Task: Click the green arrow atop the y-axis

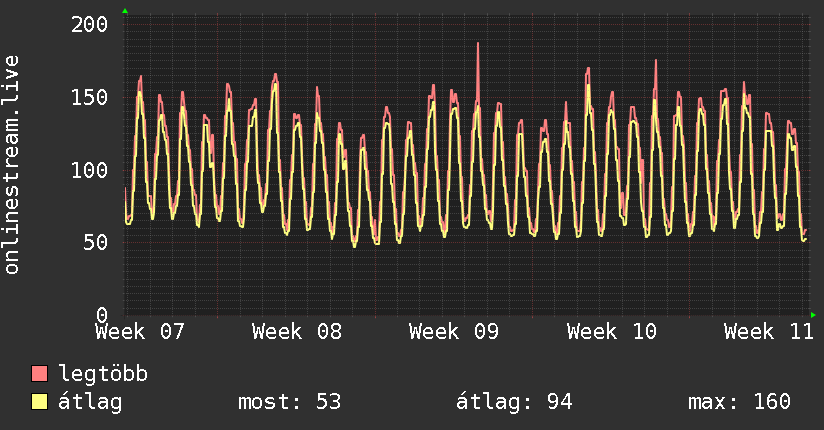Action: 125,11
